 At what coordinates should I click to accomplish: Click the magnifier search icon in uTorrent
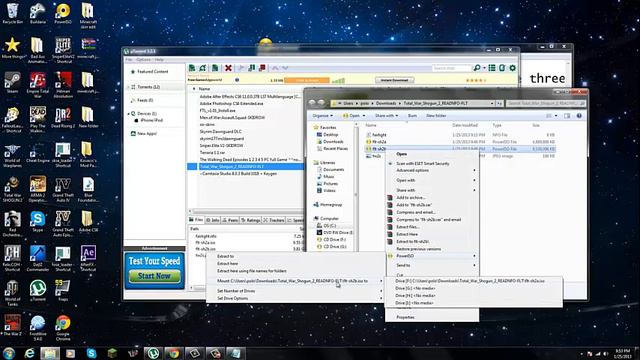tap(477, 68)
